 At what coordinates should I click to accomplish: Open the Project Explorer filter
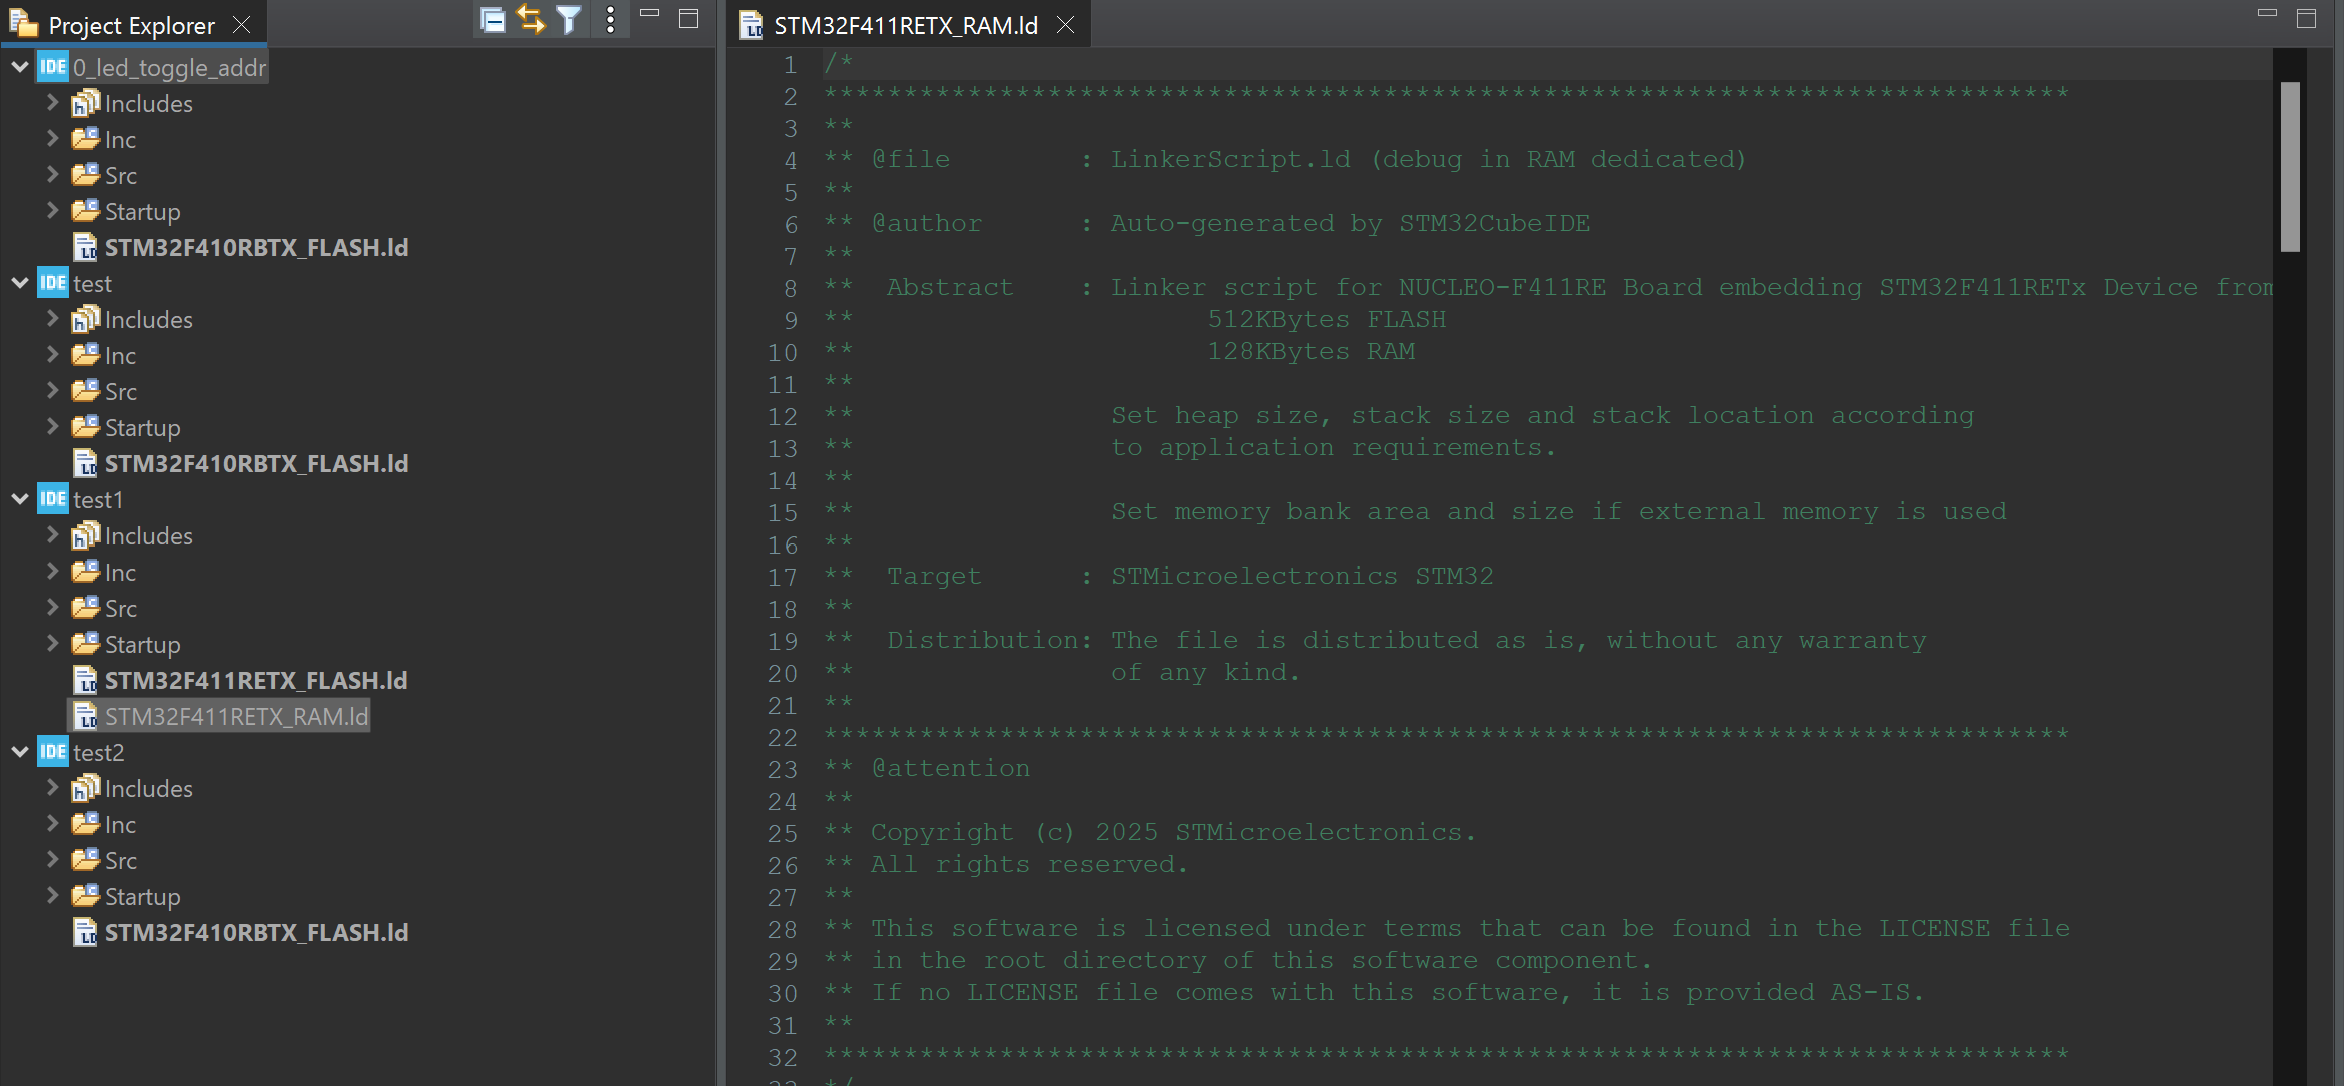pos(568,18)
